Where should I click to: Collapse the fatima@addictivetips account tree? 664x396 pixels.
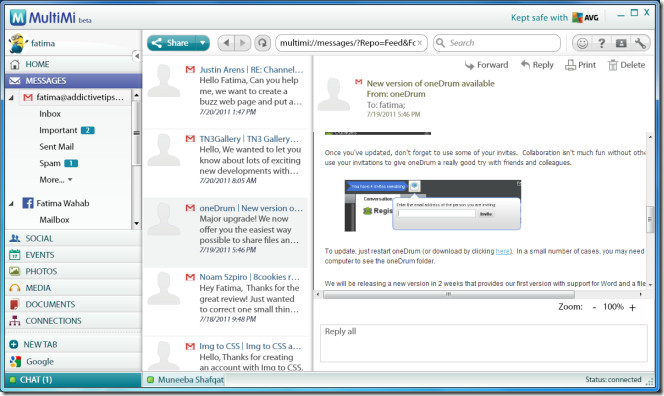[x=11, y=97]
